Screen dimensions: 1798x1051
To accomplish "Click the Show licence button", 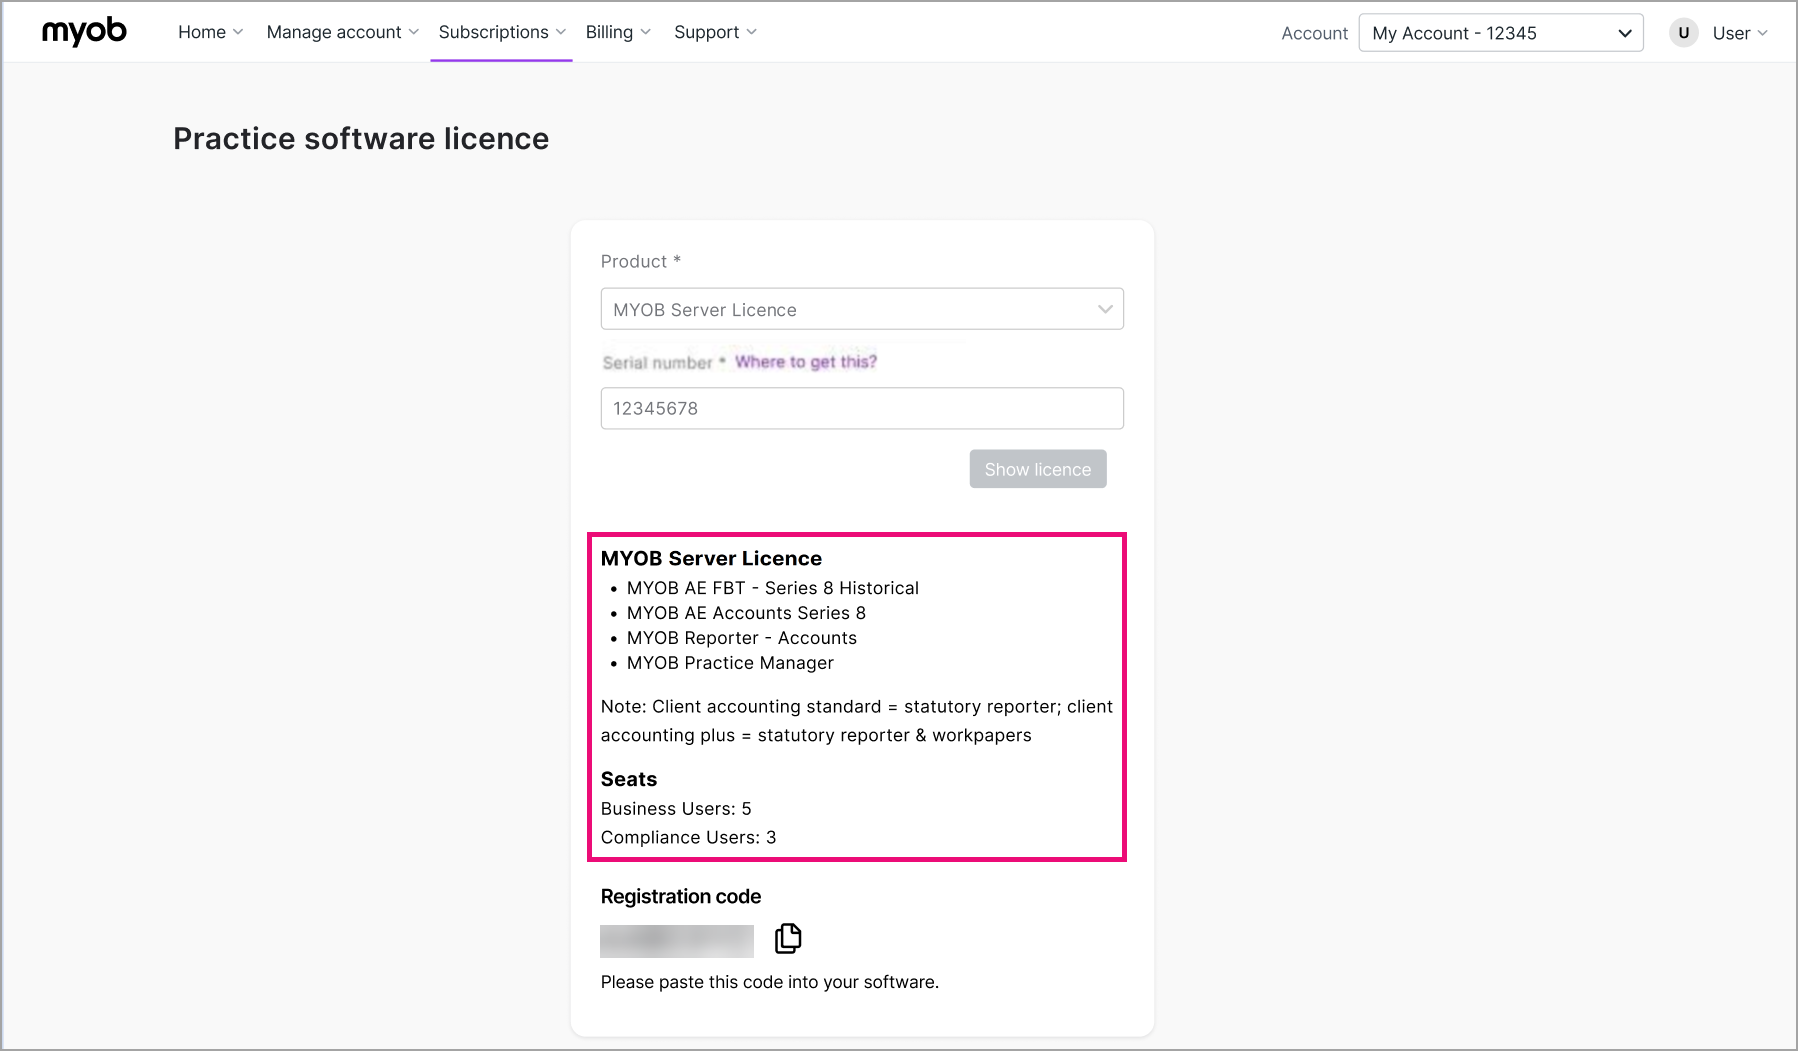I will click(x=1038, y=469).
